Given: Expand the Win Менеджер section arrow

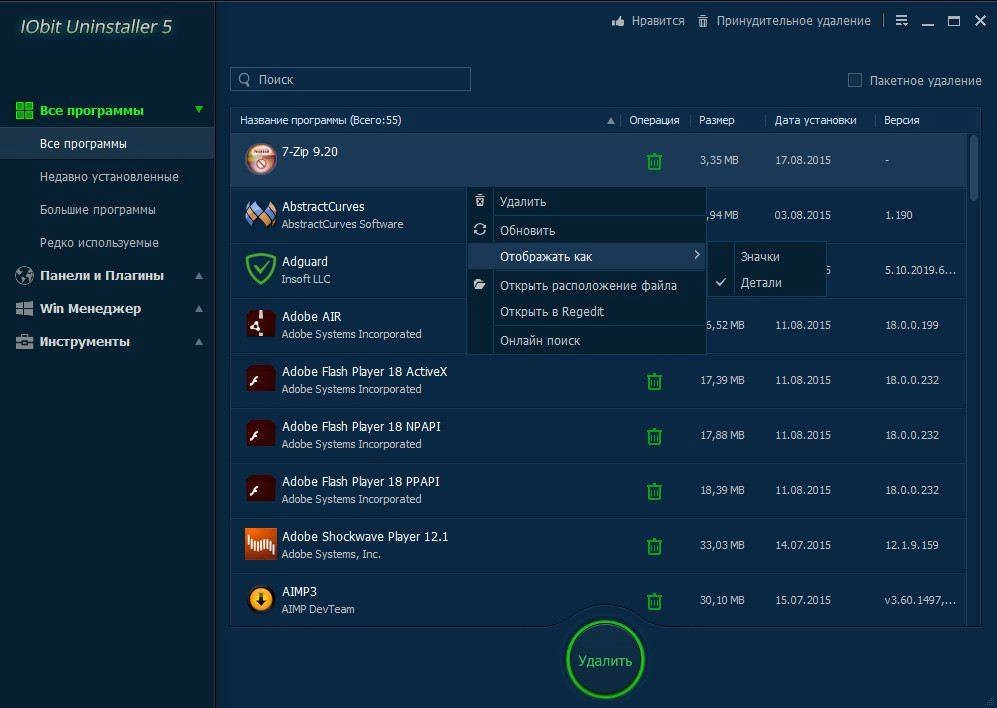Looking at the screenshot, I should [199, 309].
